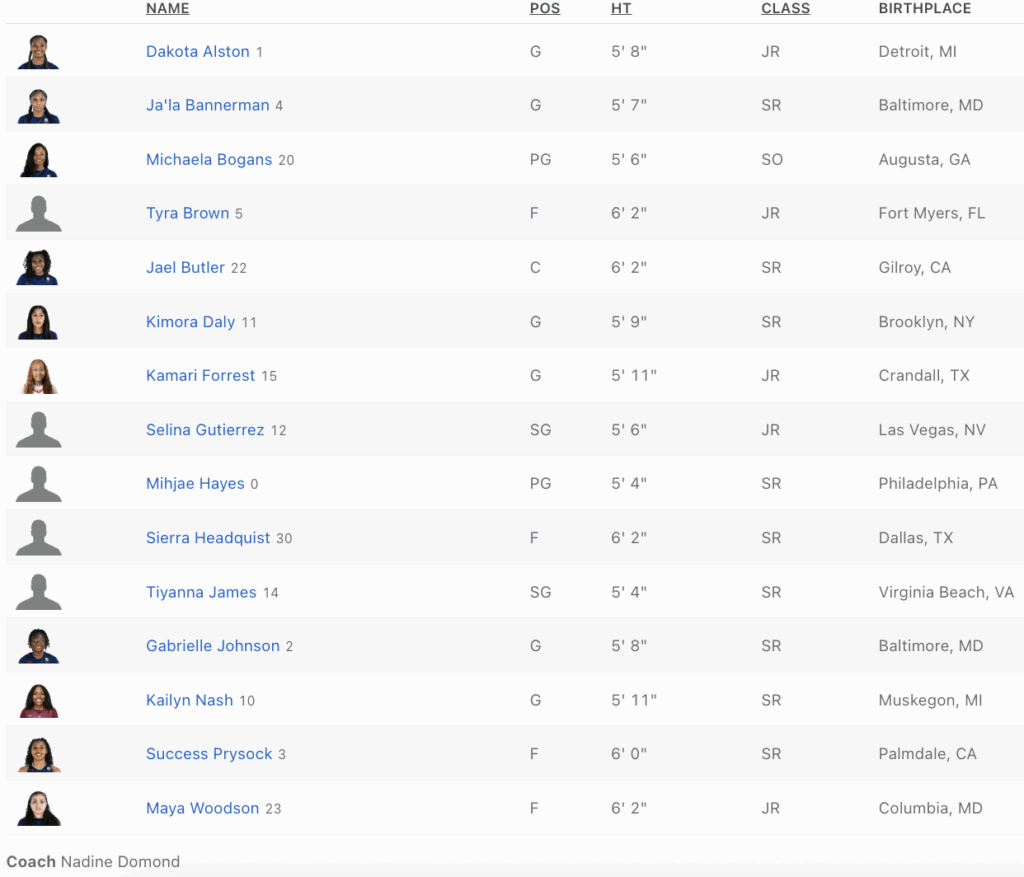
Task: Click Tyra Brown's placeholder avatar icon
Action: coord(39,214)
